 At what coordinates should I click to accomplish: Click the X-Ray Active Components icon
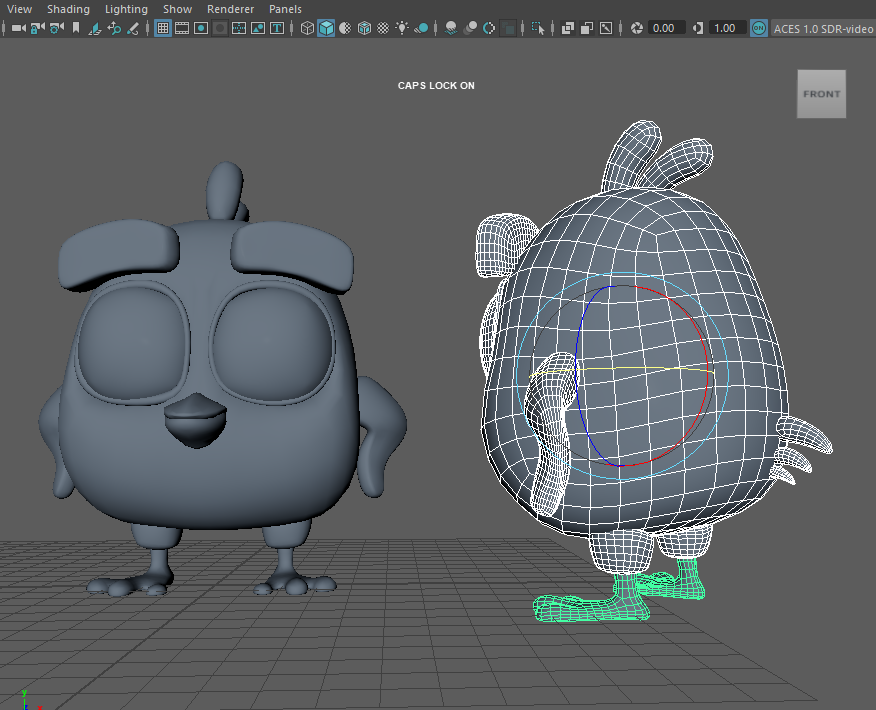tap(587, 28)
